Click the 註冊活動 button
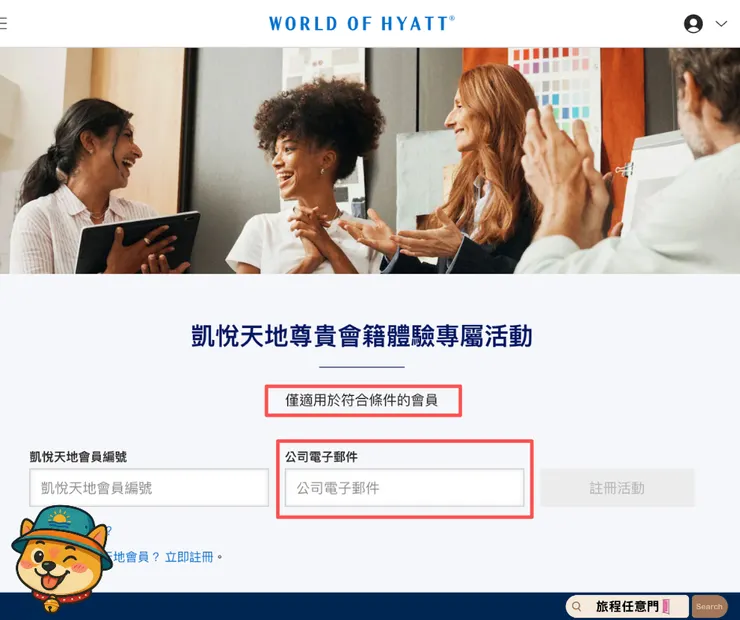This screenshot has width=740, height=620. (x=617, y=487)
